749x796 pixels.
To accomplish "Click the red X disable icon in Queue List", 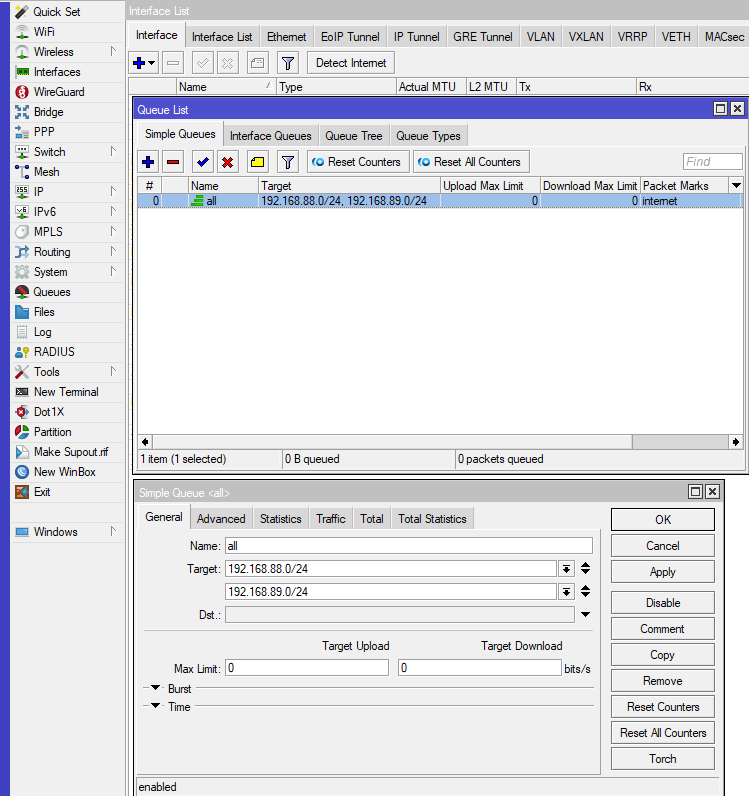I will (228, 162).
